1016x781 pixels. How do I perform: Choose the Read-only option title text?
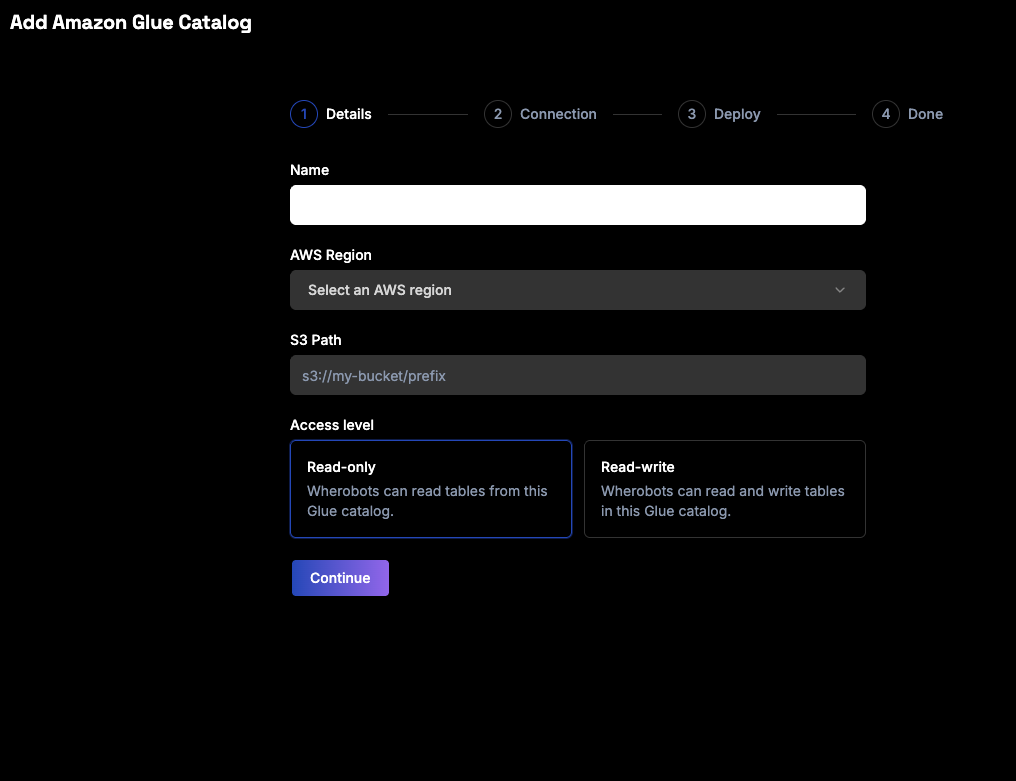tap(341, 467)
